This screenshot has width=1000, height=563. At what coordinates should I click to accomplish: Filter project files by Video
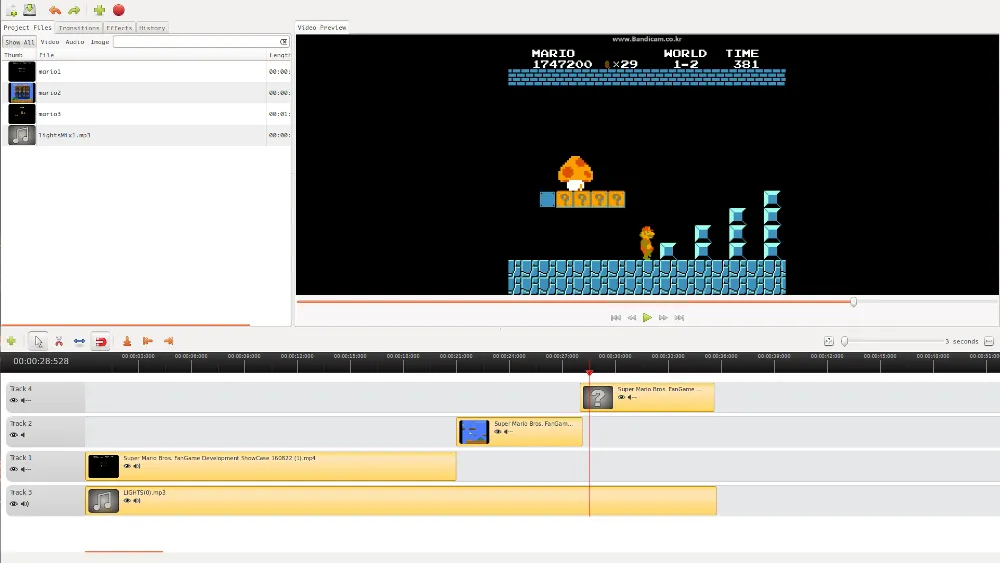(x=50, y=42)
